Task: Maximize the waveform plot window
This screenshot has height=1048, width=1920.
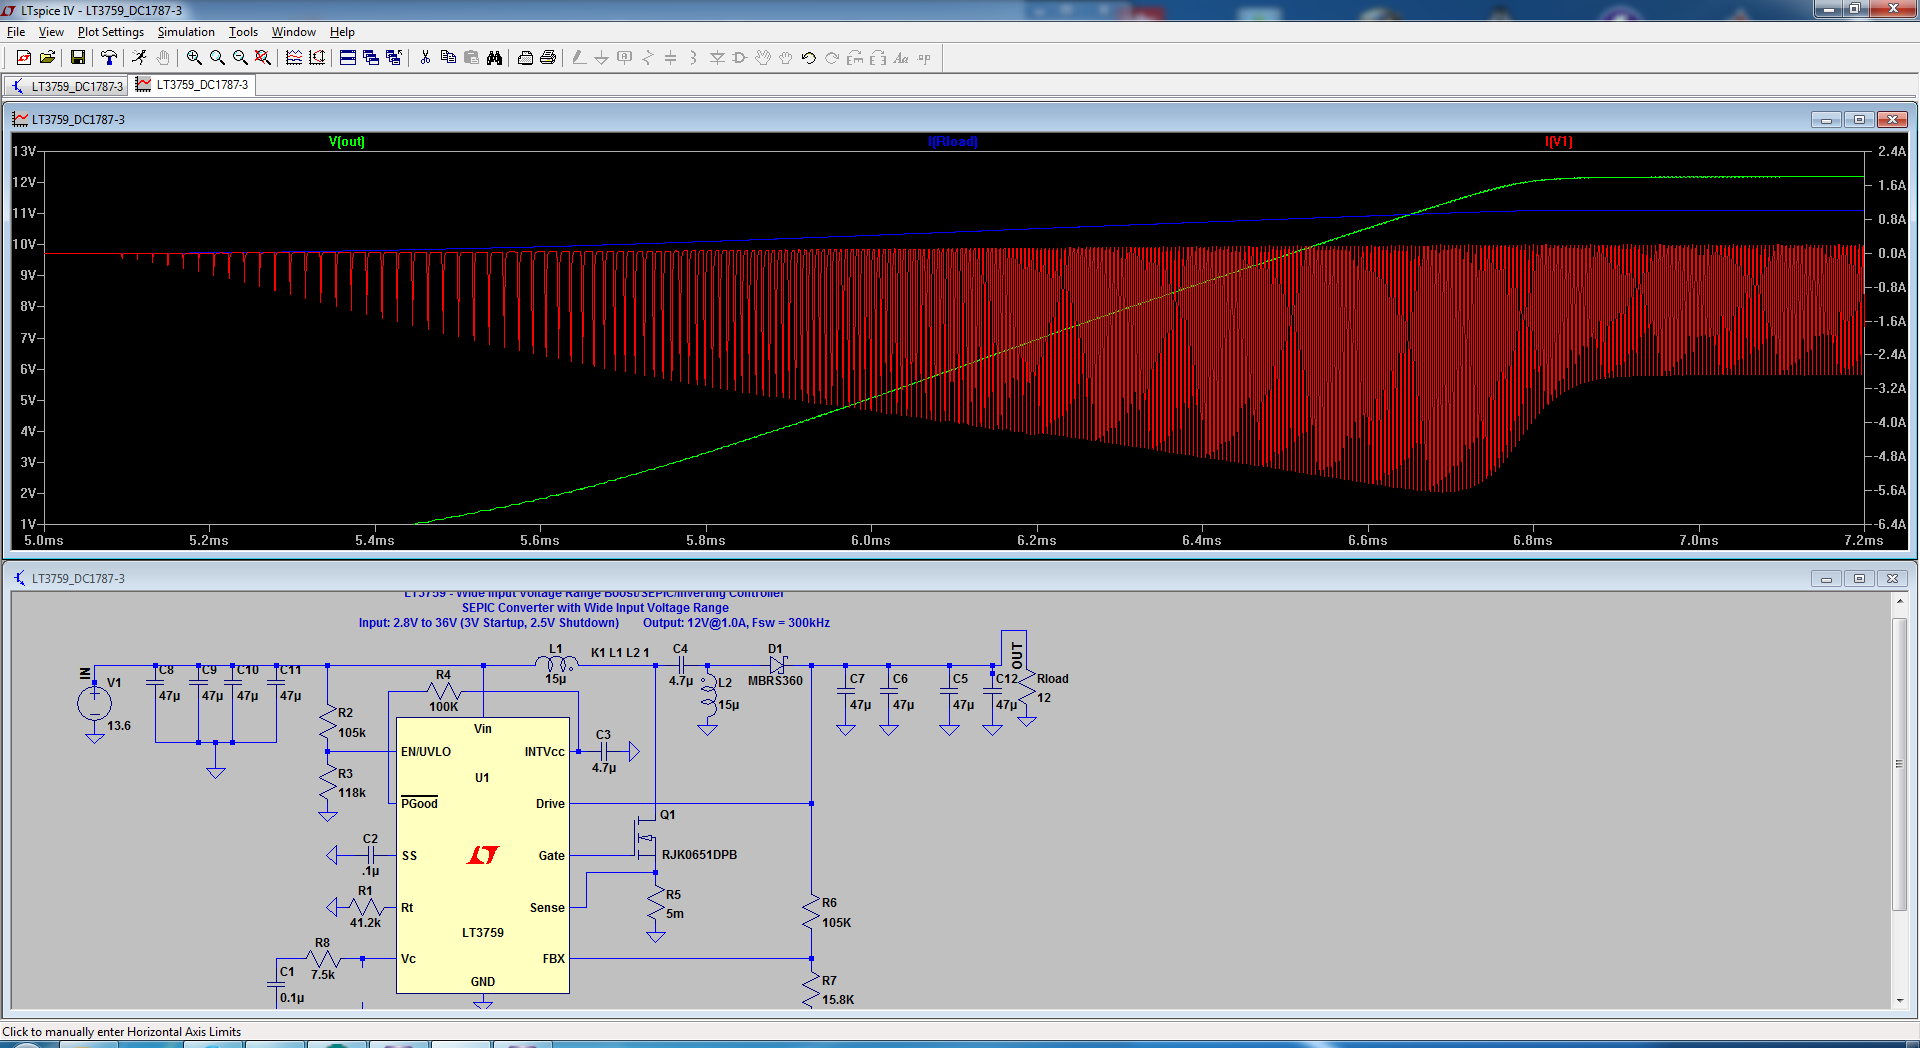Action: click(1859, 120)
